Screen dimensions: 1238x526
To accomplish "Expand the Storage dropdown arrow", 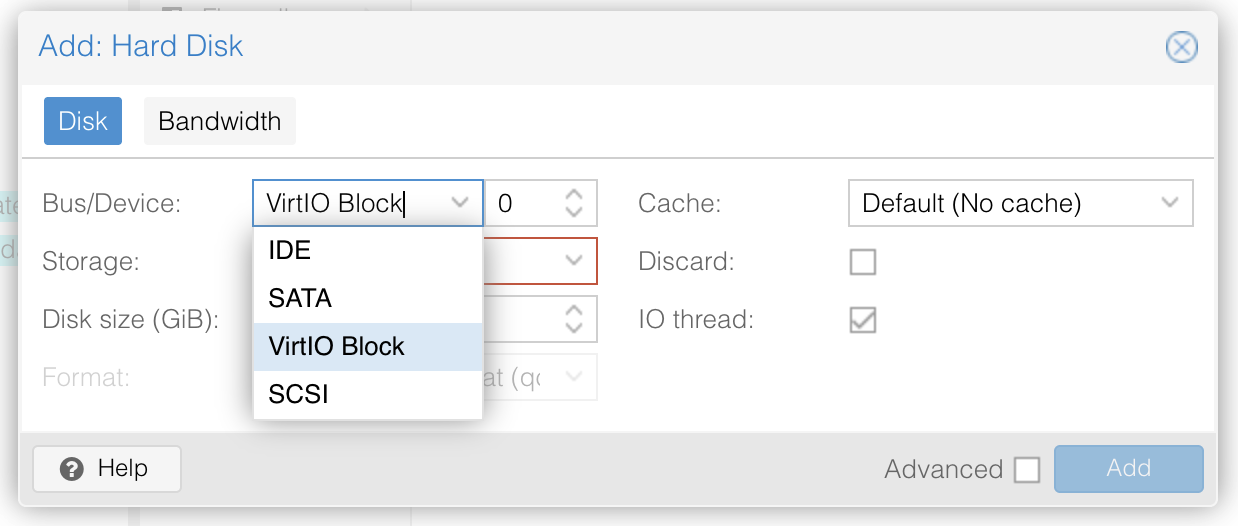I will (574, 261).
